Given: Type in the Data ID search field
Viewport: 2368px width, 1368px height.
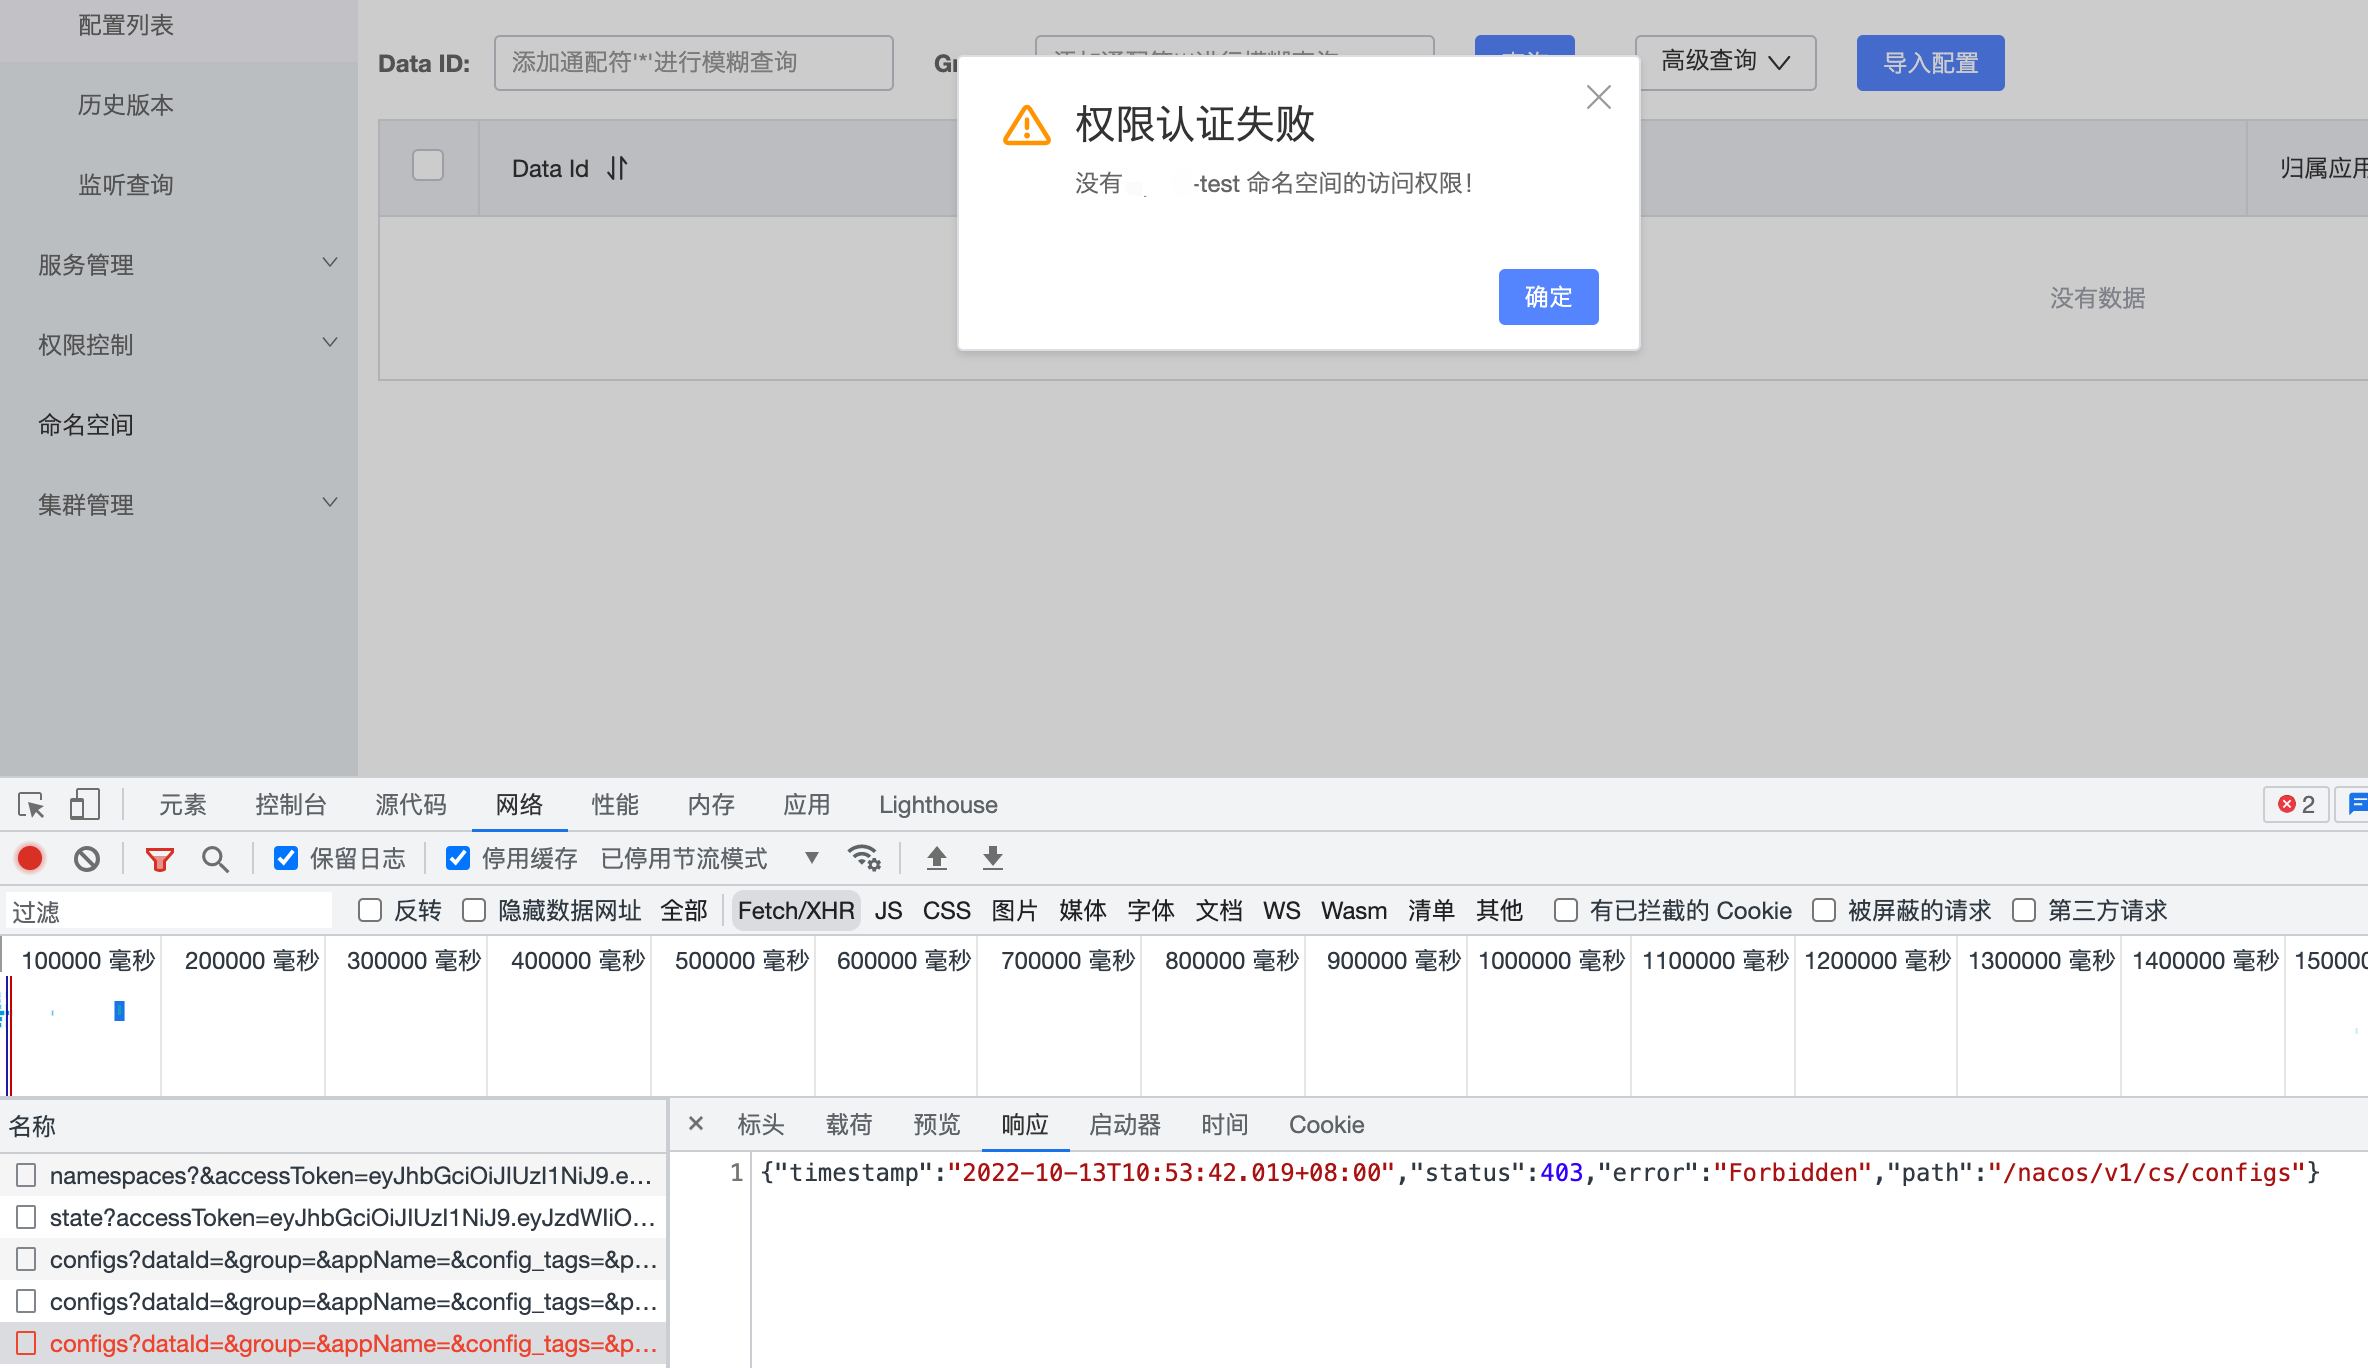Looking at the screenshot, I should 693,62.
